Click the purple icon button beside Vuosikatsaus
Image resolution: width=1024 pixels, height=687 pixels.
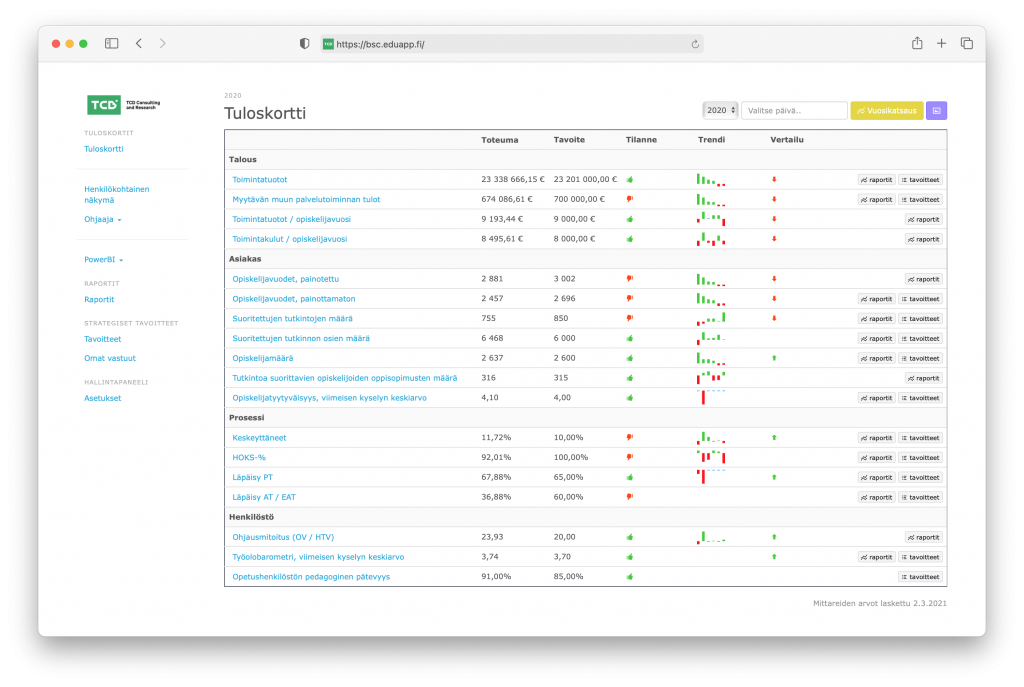[936, 111]
